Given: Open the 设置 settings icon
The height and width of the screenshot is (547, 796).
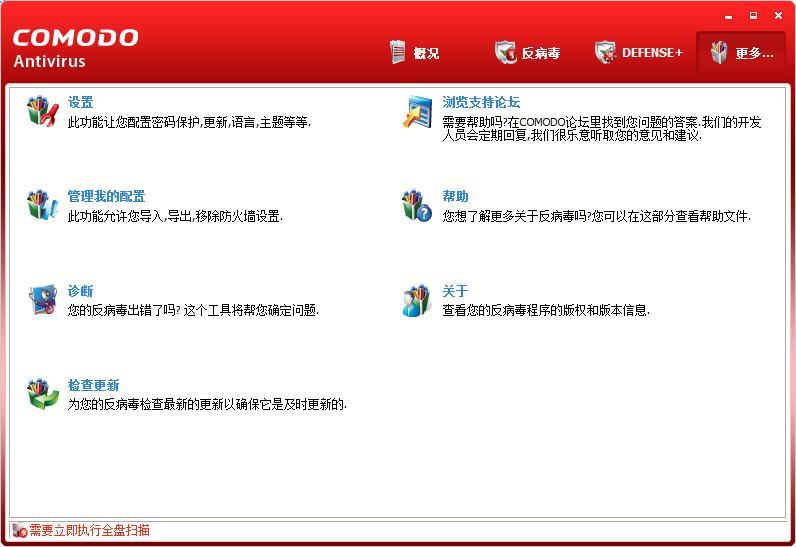Looking at the screenshot, I should [x=43, y=110].
